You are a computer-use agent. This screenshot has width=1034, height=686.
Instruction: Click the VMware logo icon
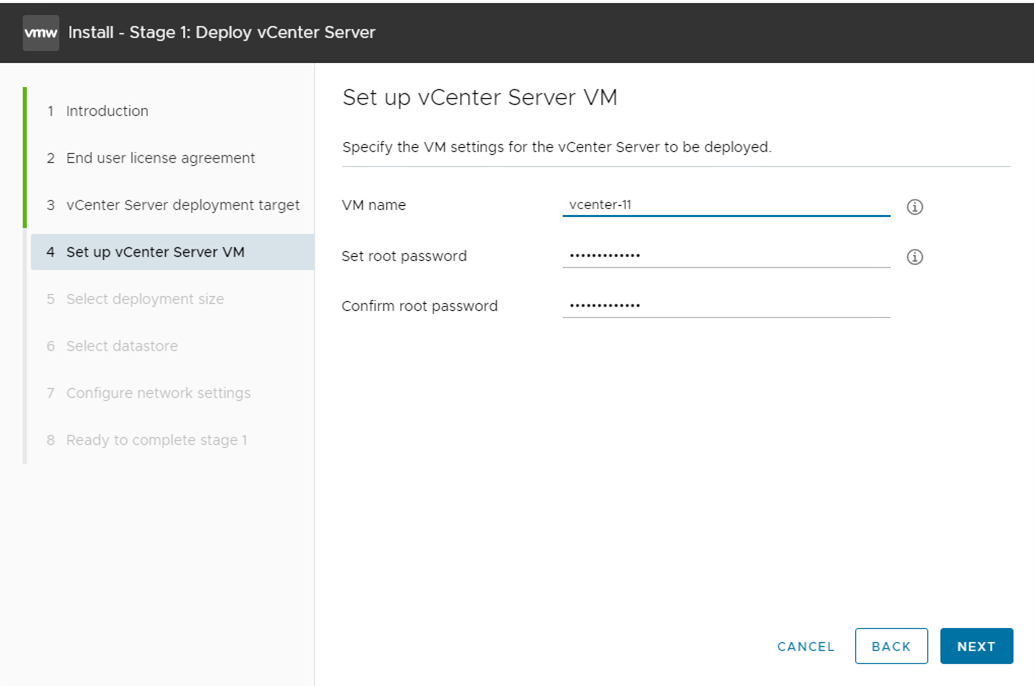pyautogui.click(x=40, y=33)
